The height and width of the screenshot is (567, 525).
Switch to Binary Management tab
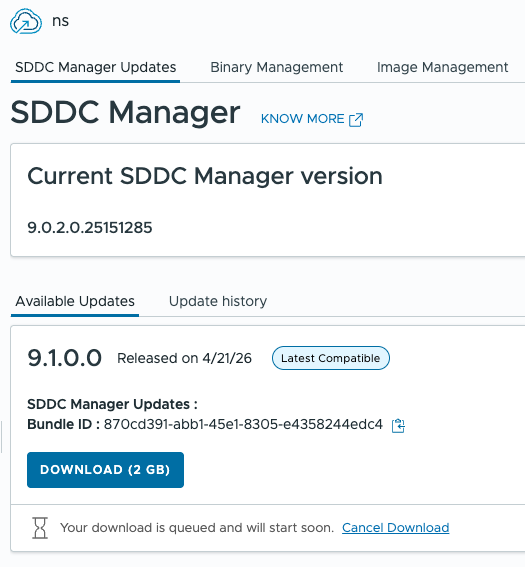pyautogui.click(x=277, y=68)
